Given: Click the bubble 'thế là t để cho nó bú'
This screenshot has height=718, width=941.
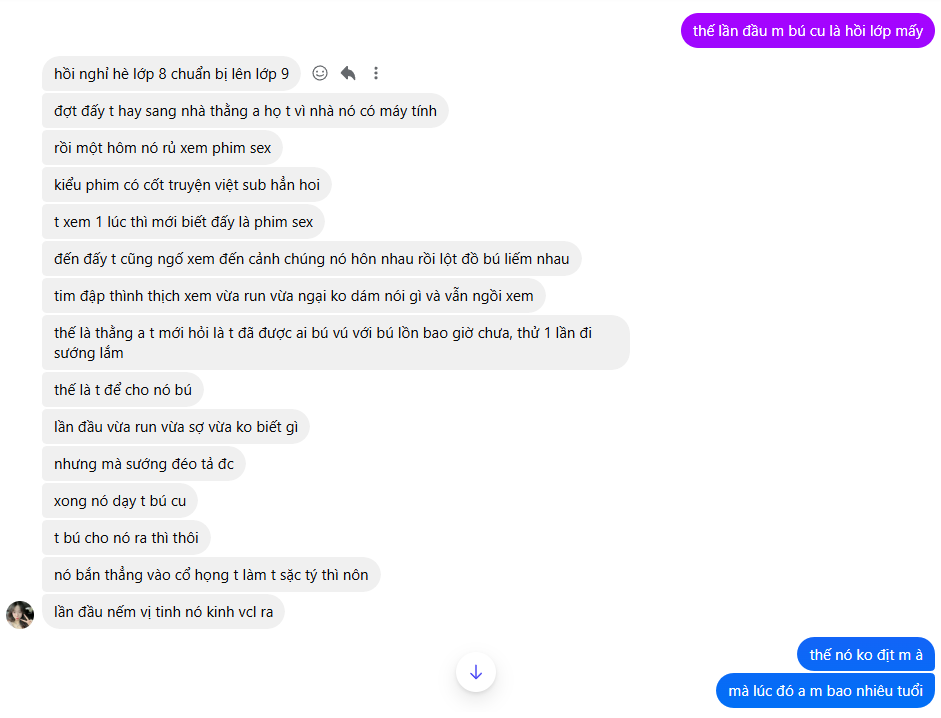Looking at the screenshot, I should coord(122,389).
